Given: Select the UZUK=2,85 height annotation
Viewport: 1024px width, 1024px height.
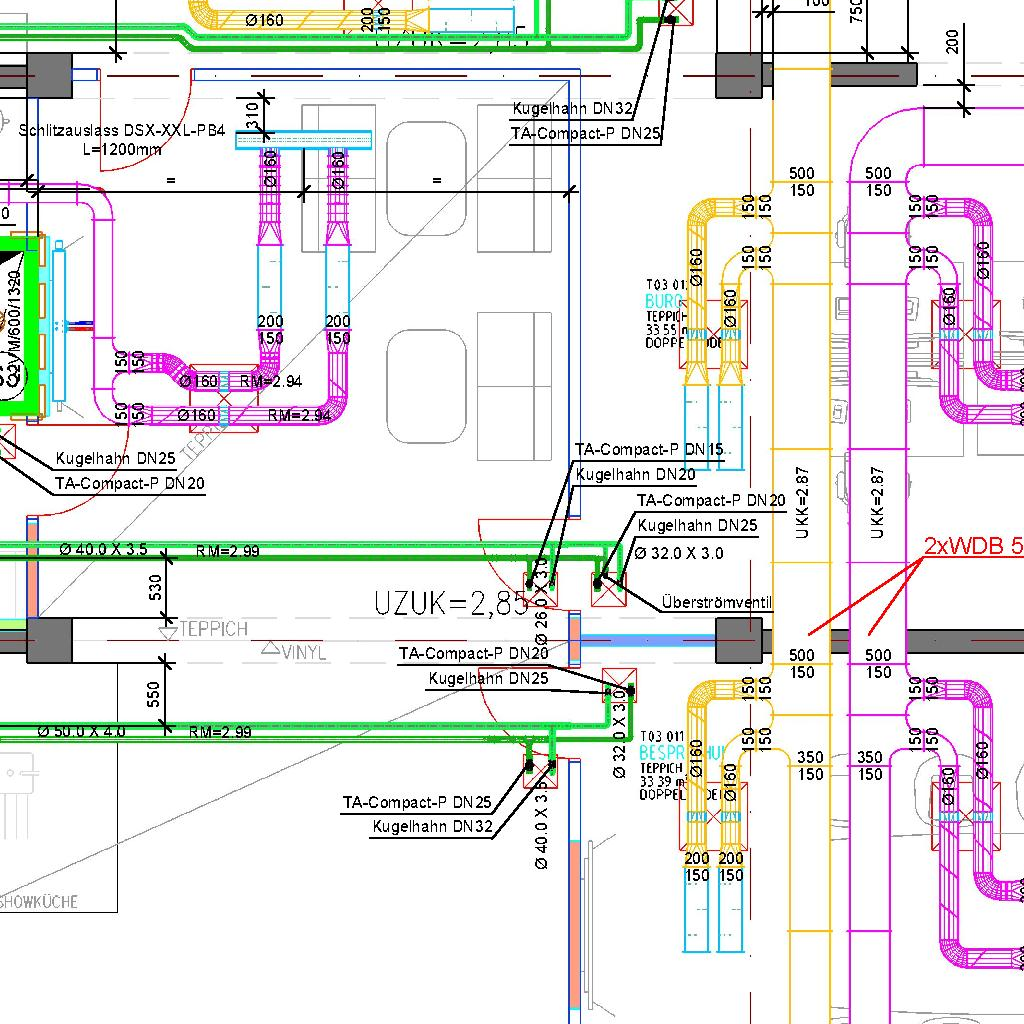Looking at the screenshot, I should tap(449, 603).
